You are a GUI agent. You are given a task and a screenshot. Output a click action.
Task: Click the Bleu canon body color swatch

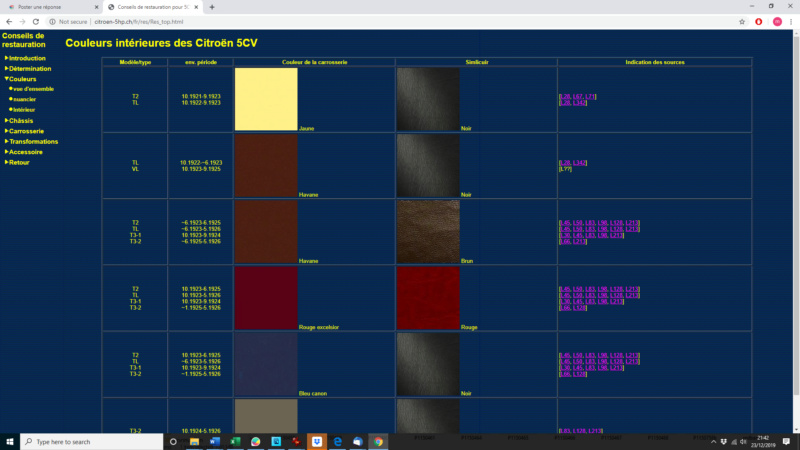click(x=266, y=364)
